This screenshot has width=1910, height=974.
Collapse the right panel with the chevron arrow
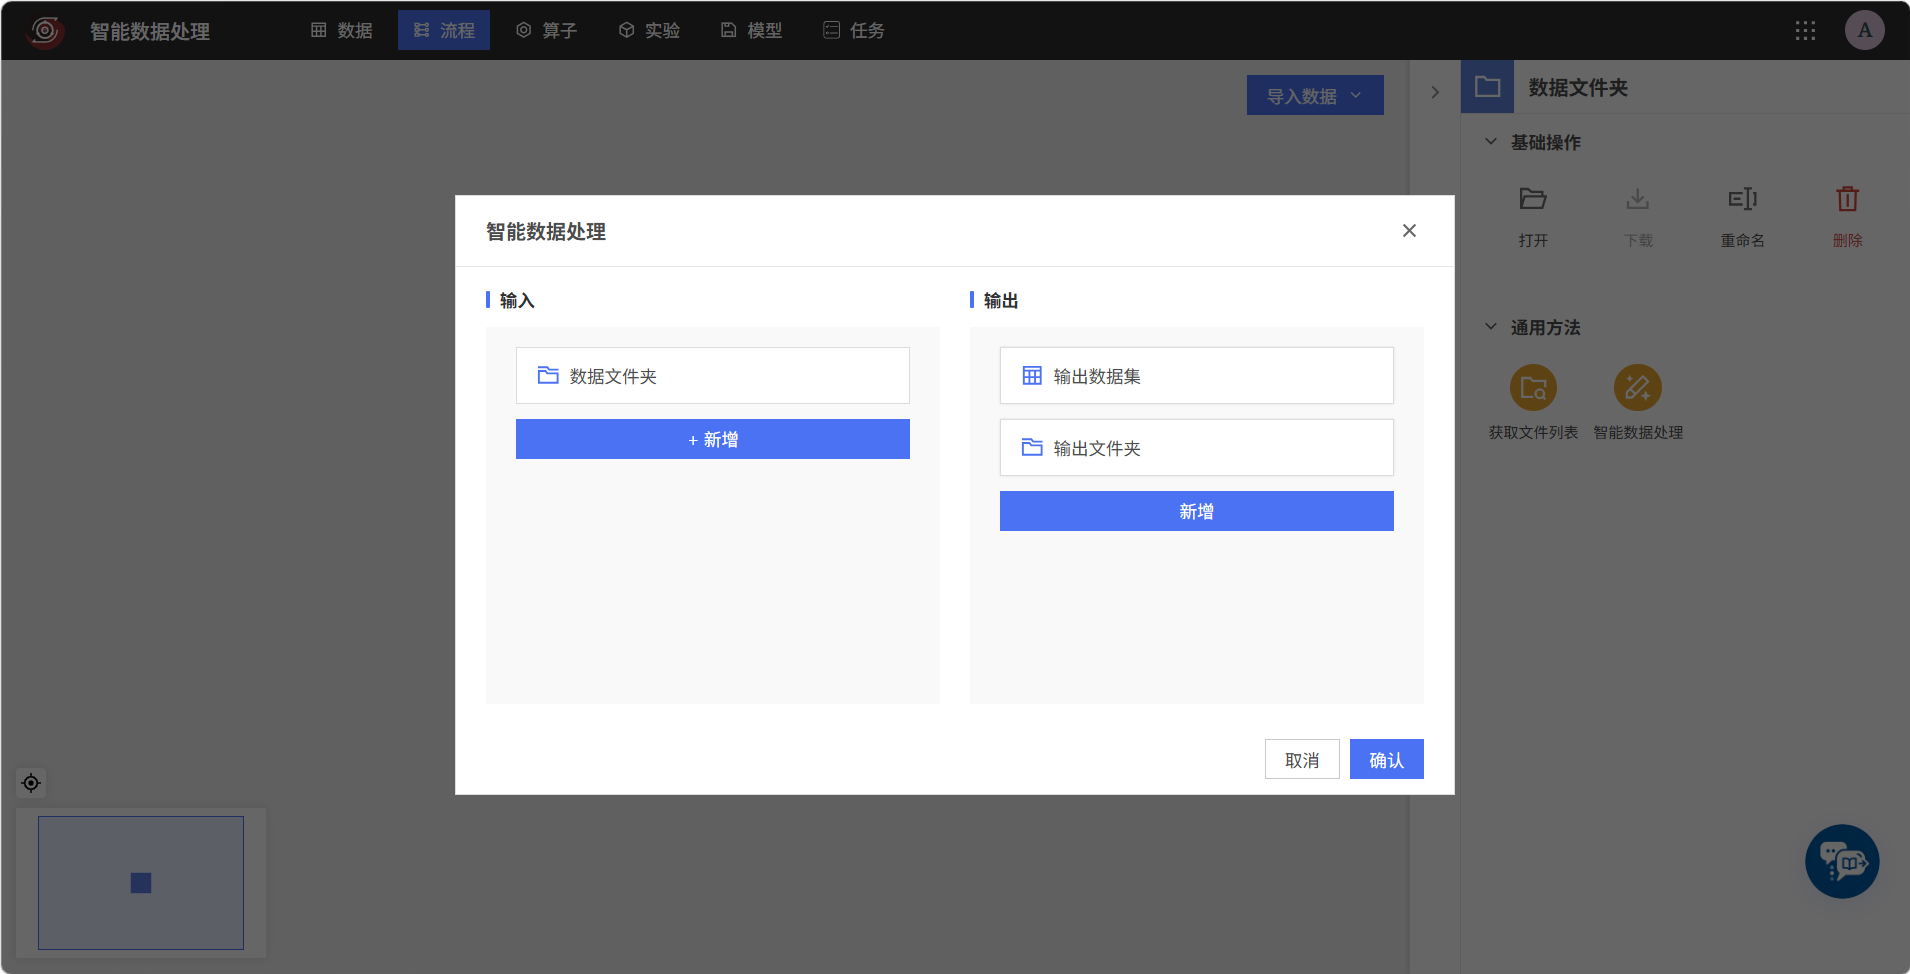tap(1435, 92)
